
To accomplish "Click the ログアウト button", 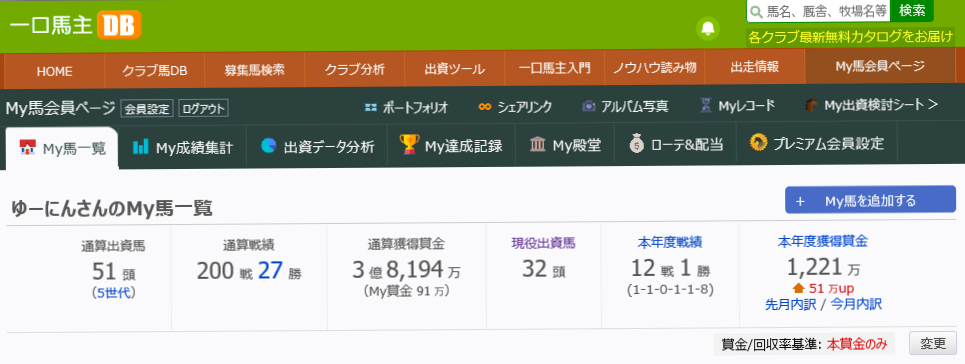I will tap(203, 109).
